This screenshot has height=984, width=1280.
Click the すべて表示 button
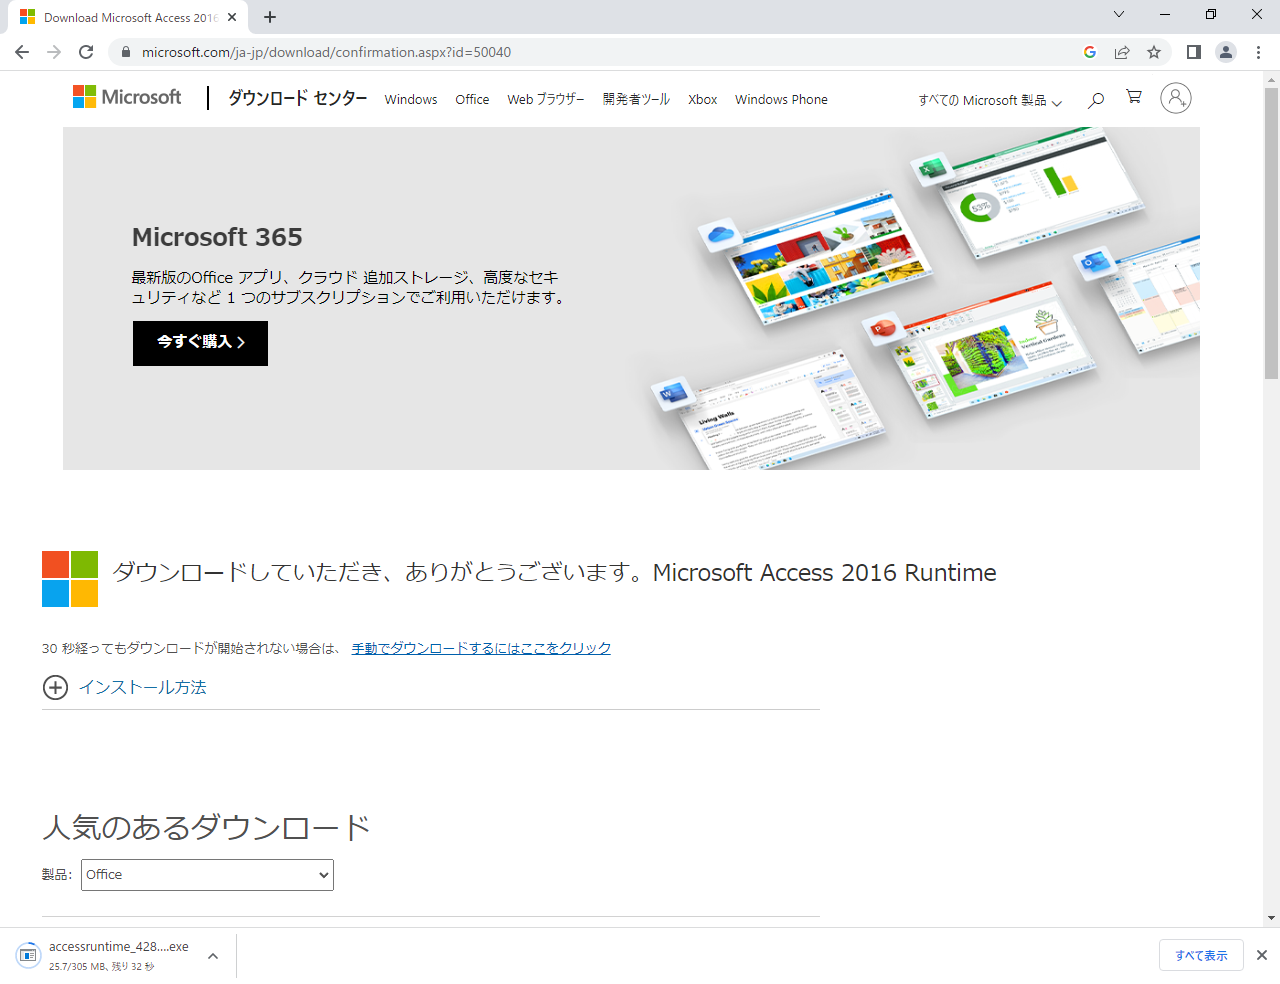point(1201,955)
